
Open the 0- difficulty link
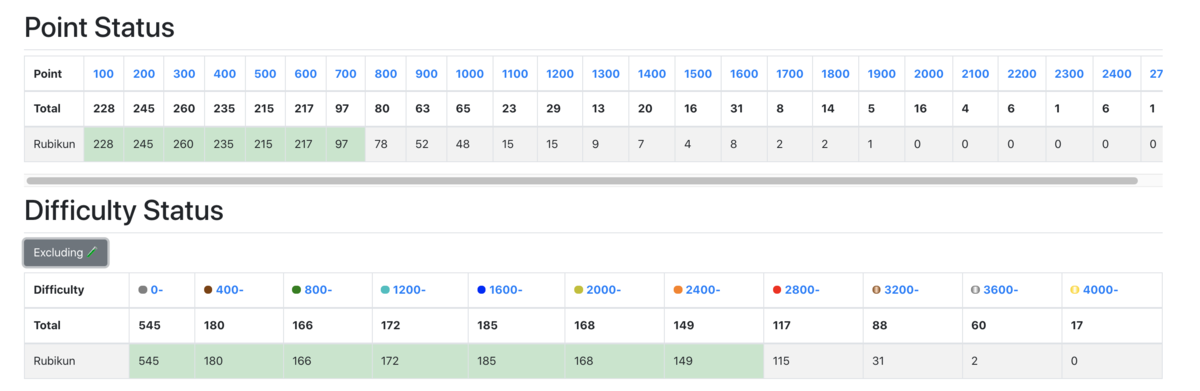(157, 290)
